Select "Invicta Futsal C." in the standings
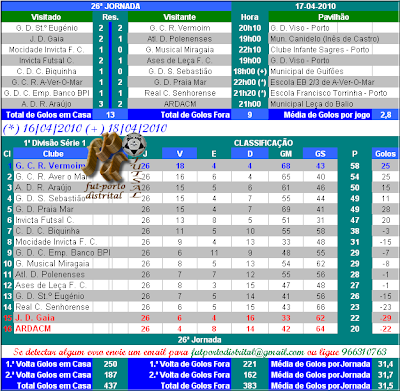 [x=45, y=220]
